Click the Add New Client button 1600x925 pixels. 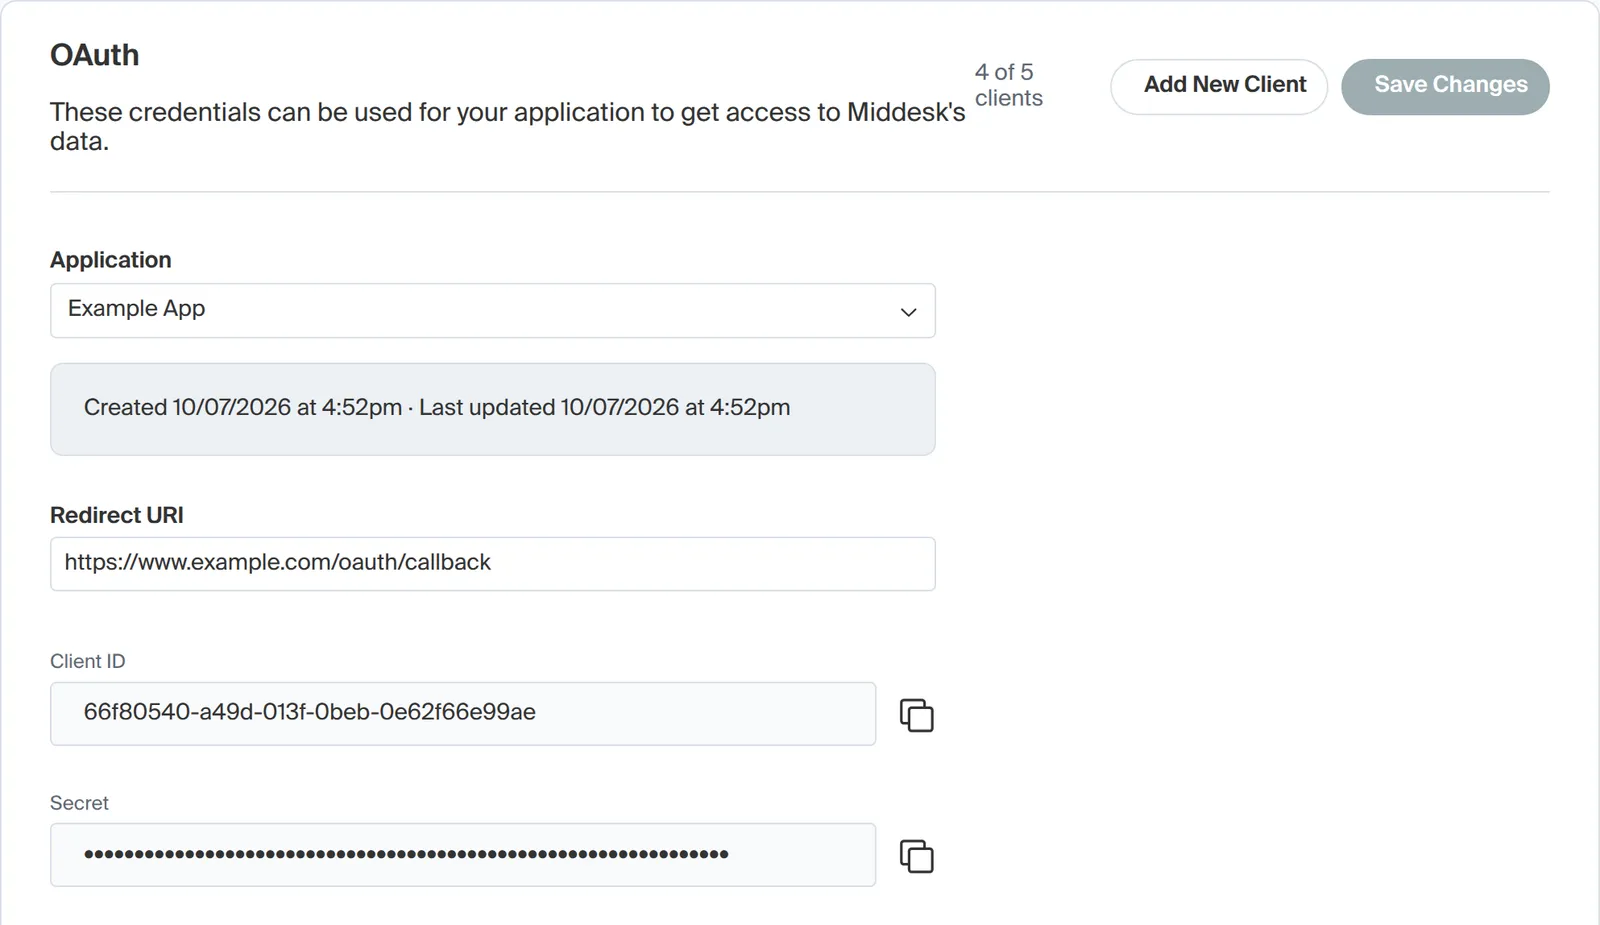[x=1219, y=86]
